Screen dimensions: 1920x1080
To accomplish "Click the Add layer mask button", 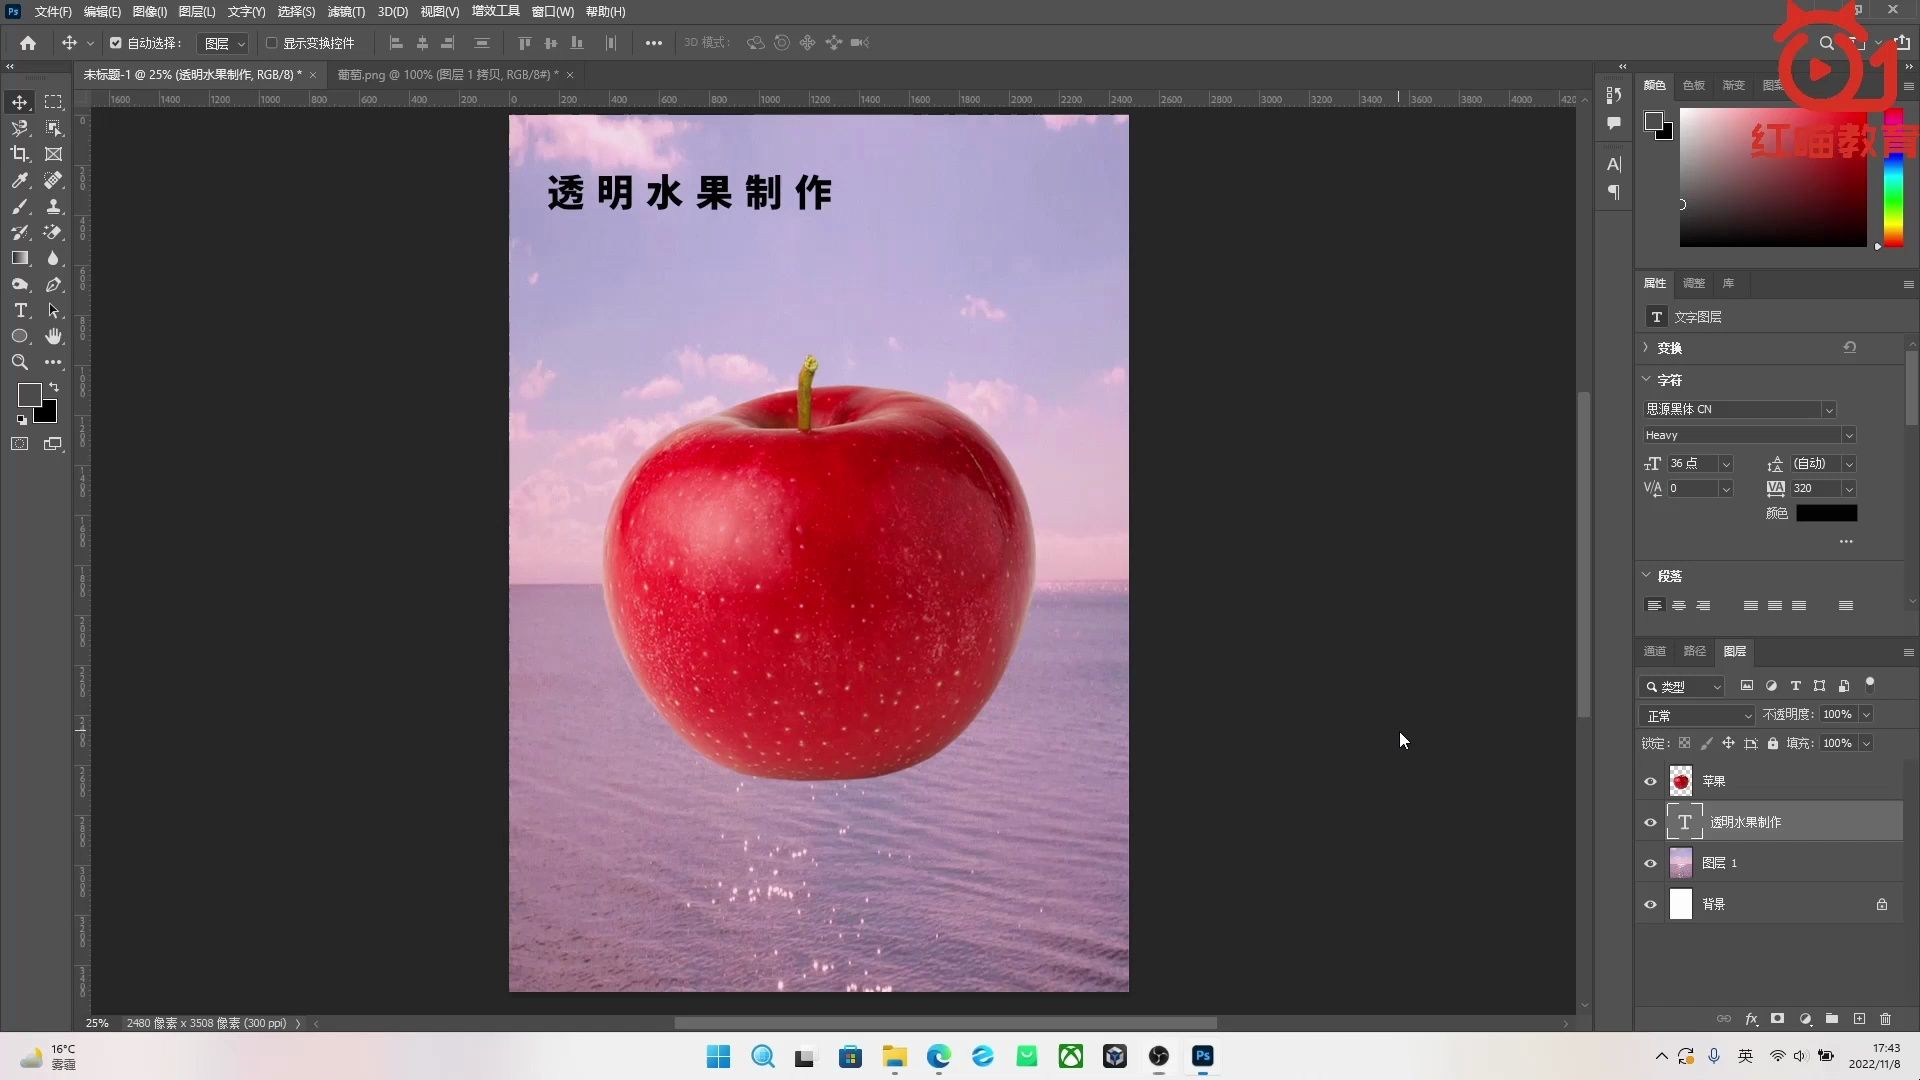I will (1778, 1019).
